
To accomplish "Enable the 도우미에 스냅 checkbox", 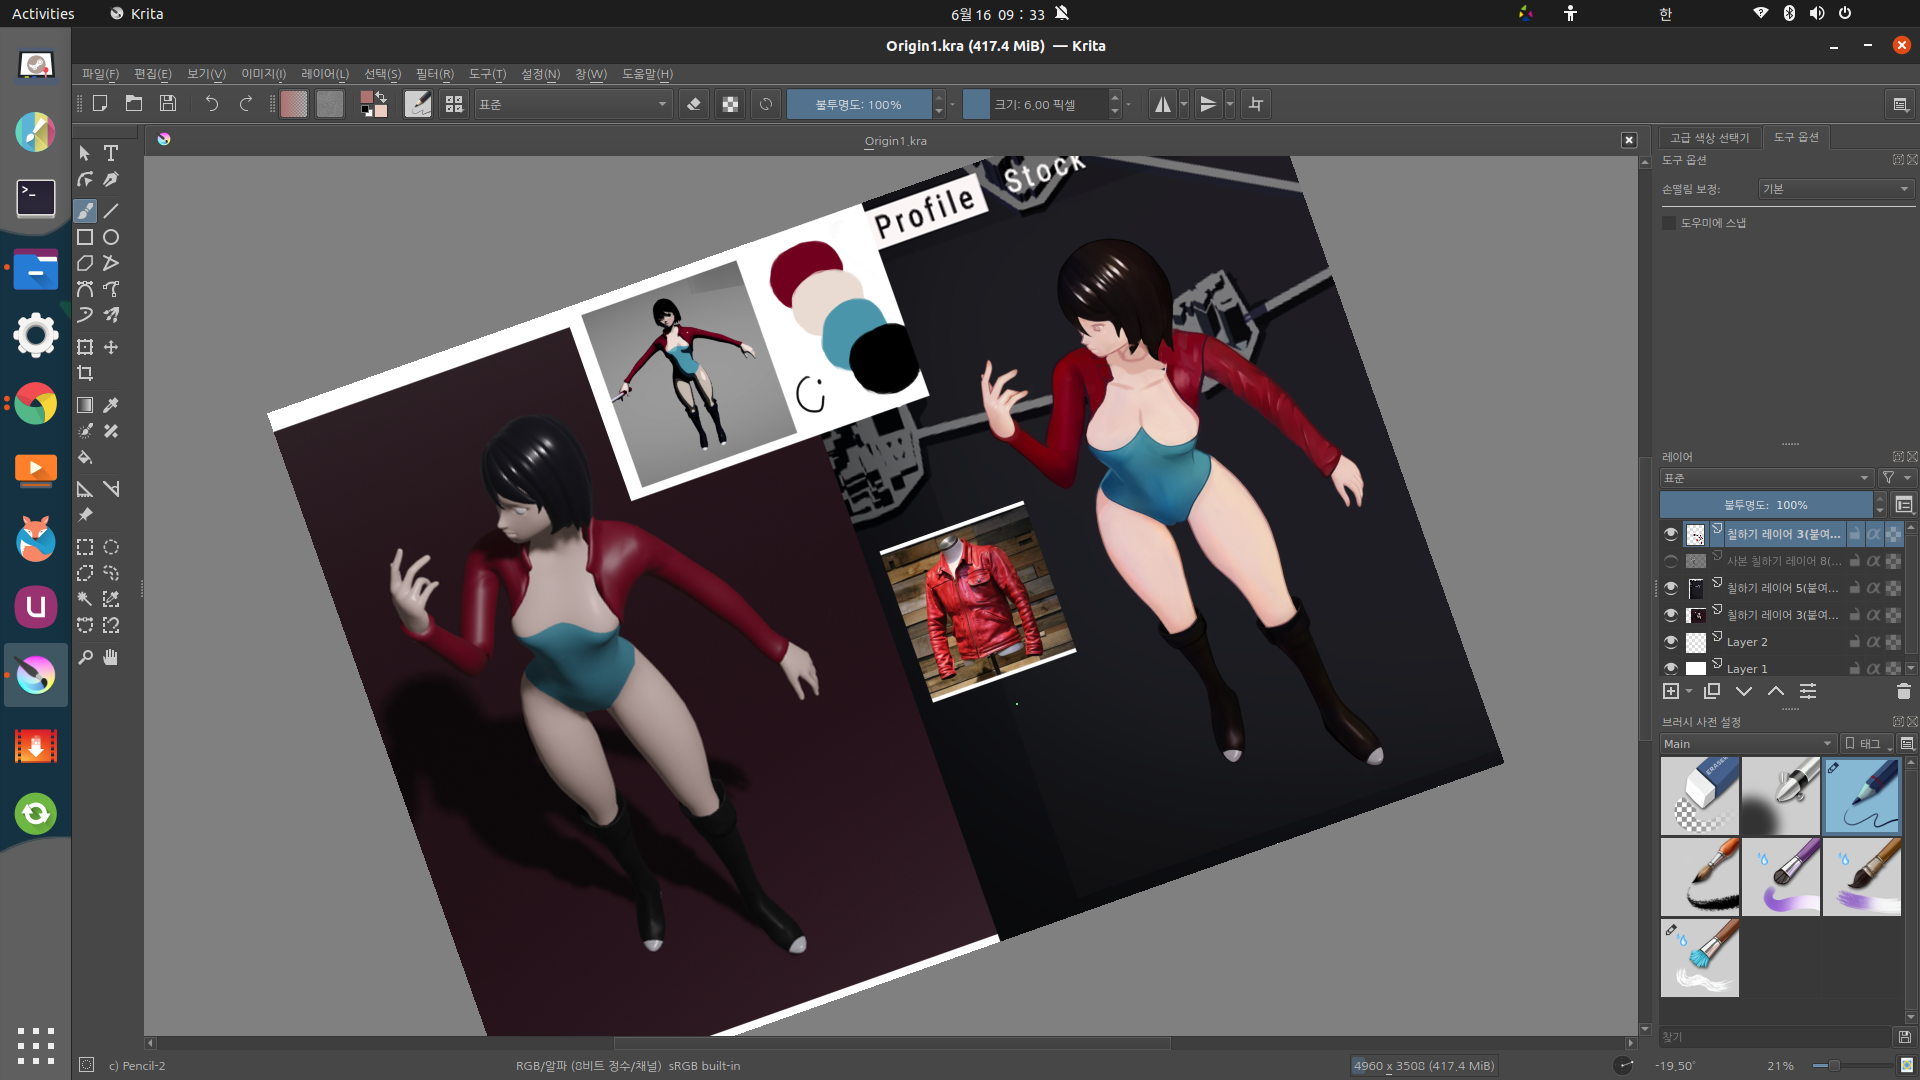I will tap(1668, 223).
